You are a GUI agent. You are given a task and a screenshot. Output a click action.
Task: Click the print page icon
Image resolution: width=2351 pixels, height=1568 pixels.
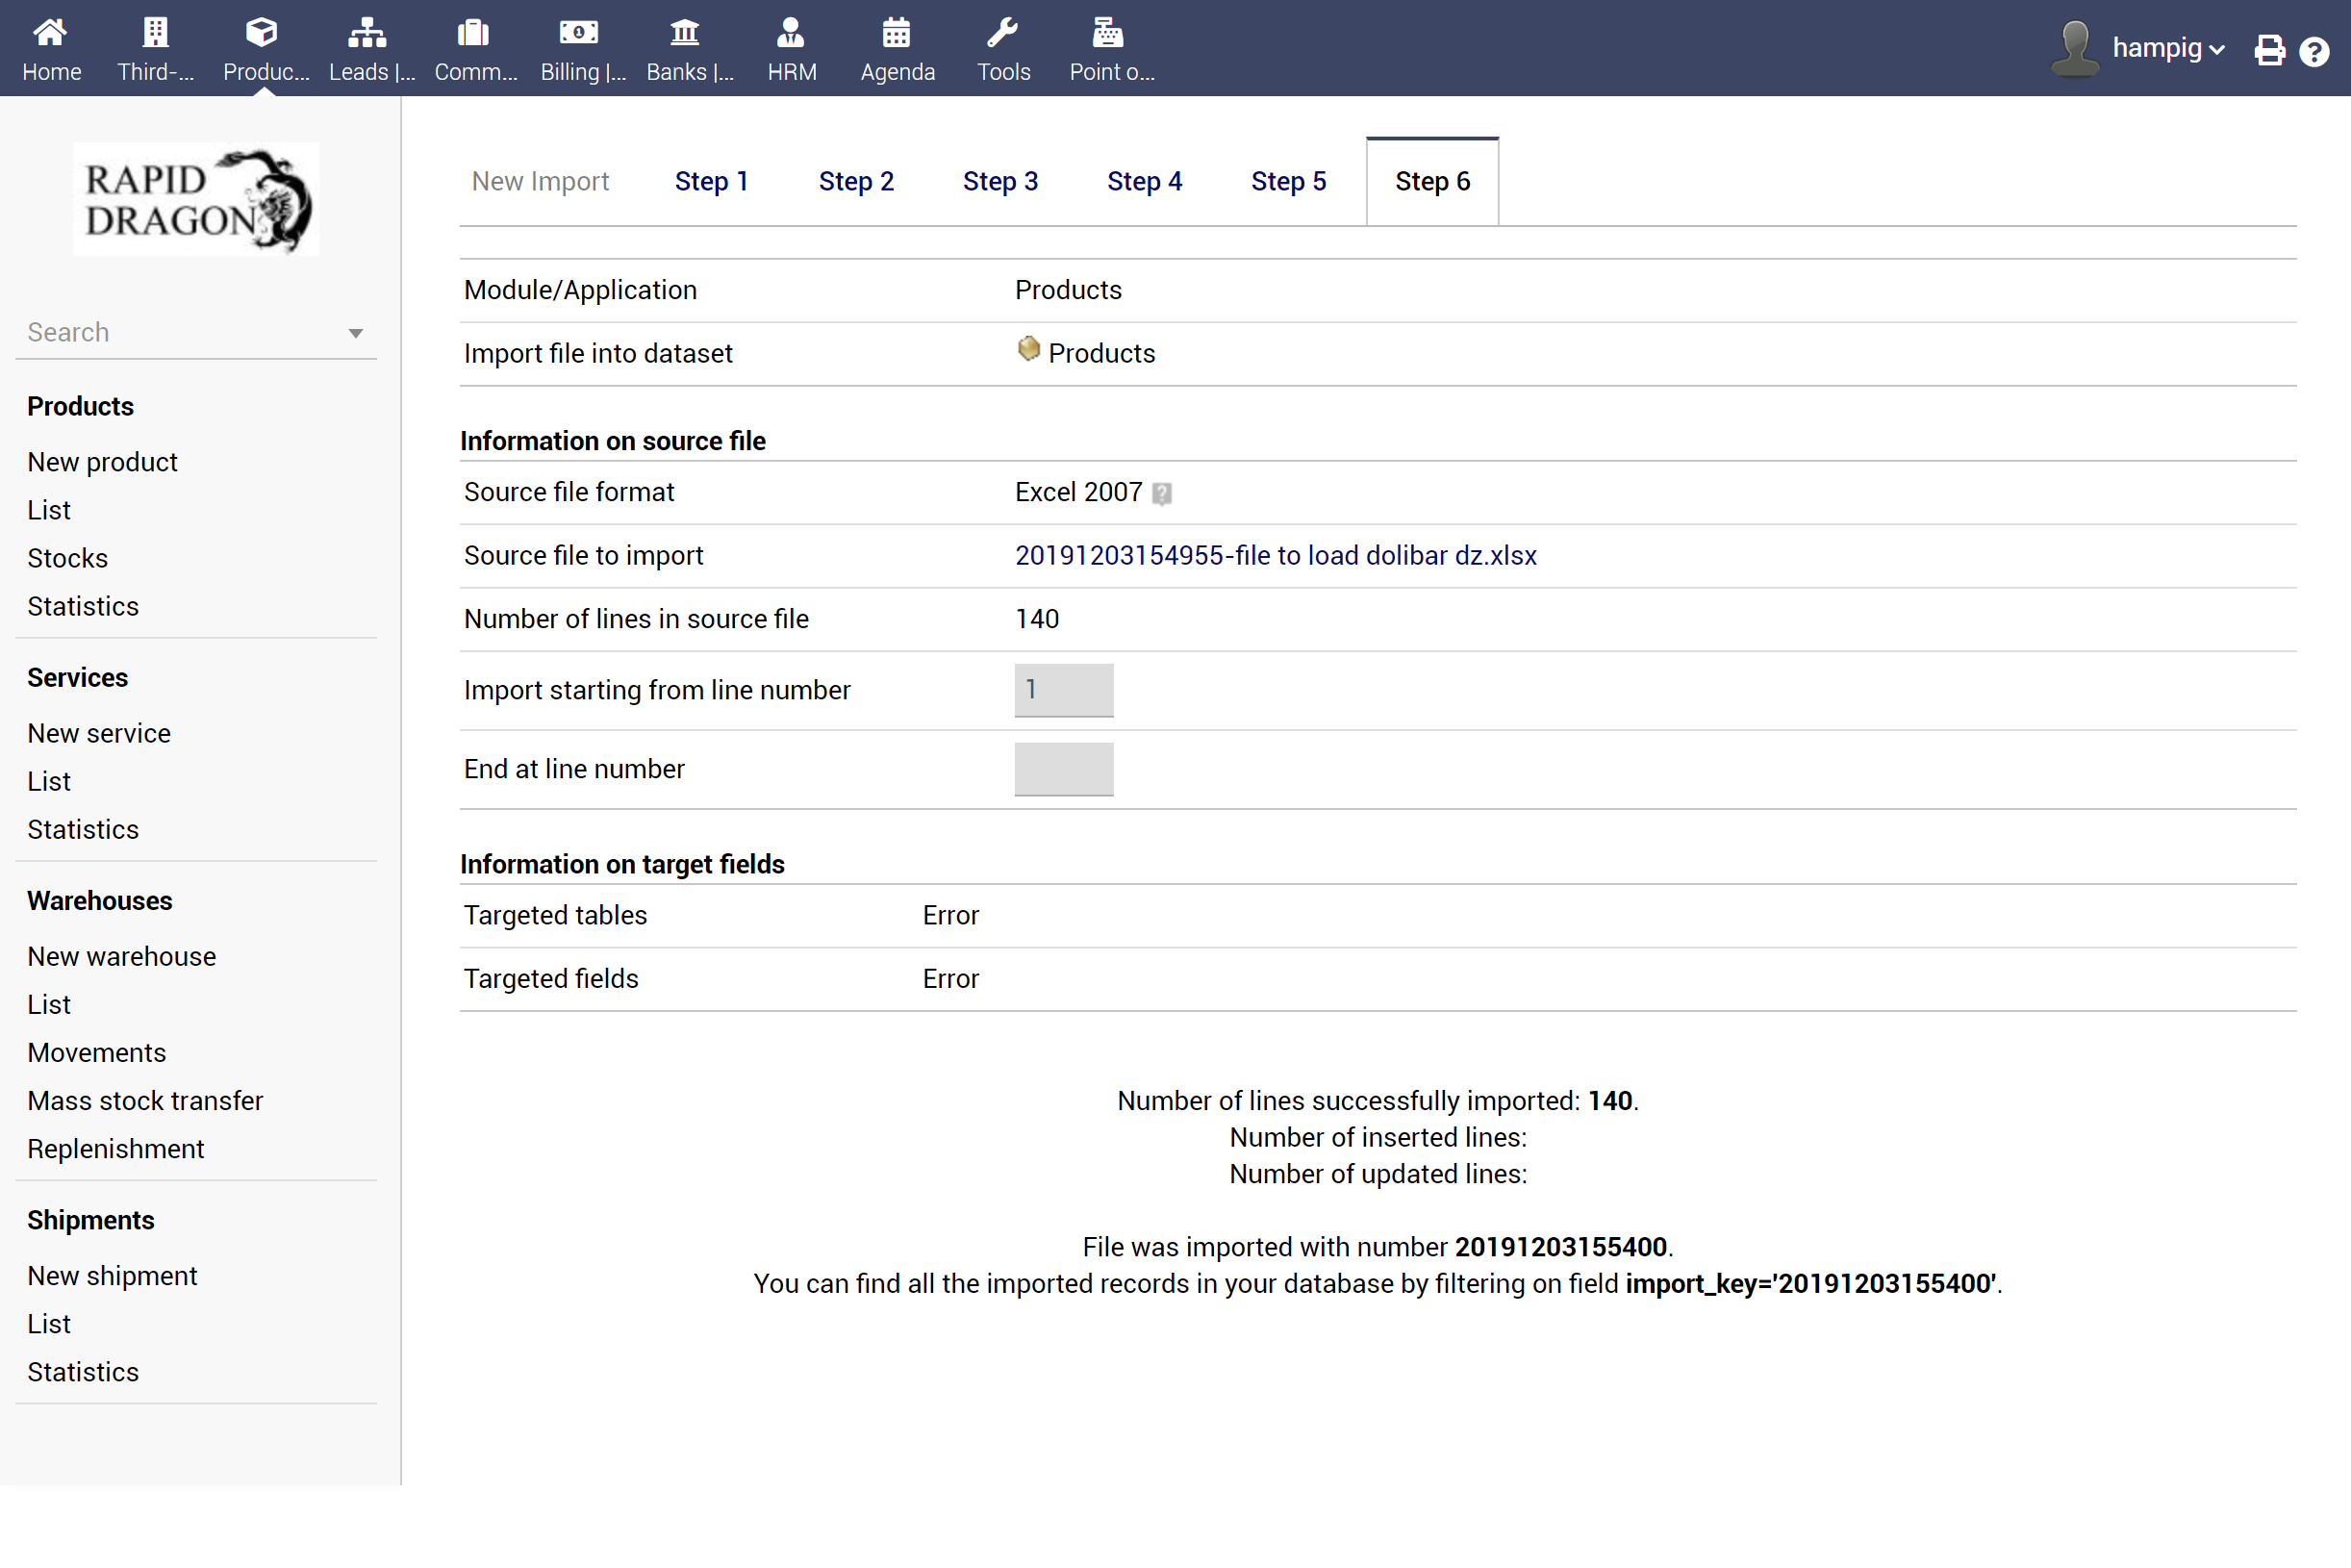pyautogui.click(x=2270, y=50)
